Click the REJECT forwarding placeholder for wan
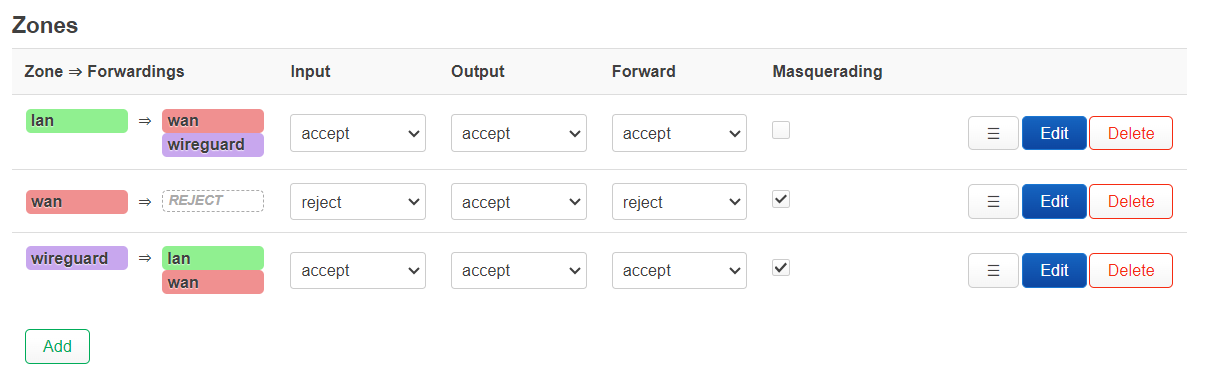The image size is (1222, 372). click(x=213, y=201)
